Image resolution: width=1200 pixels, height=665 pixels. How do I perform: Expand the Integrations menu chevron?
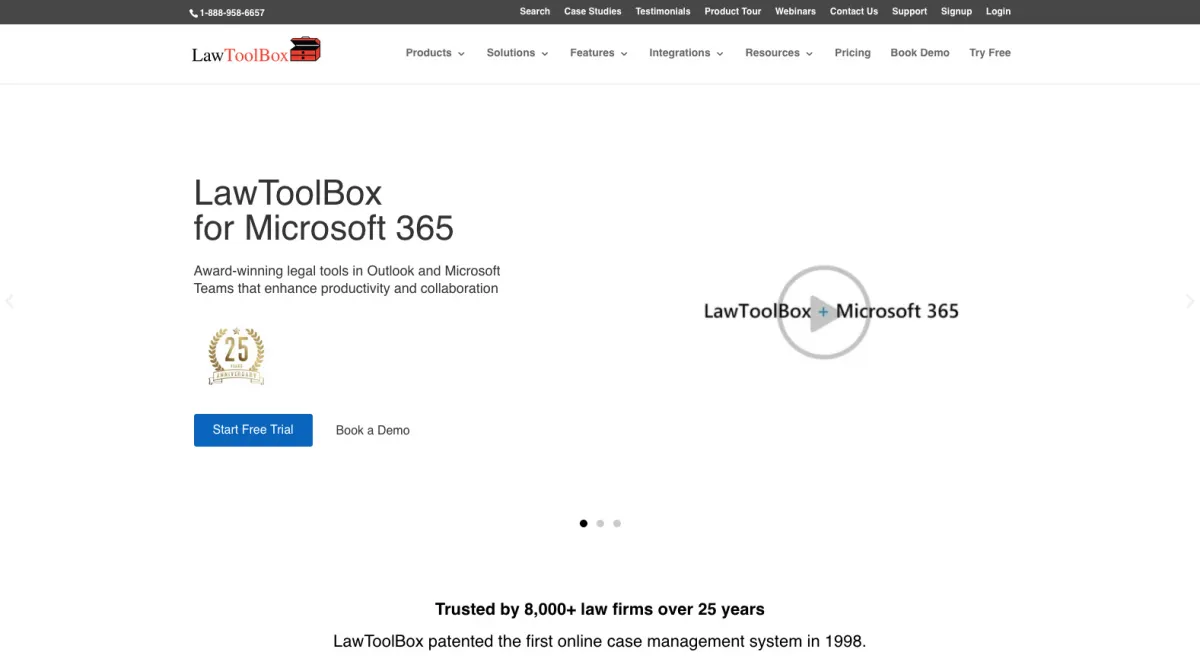point(720,53)
